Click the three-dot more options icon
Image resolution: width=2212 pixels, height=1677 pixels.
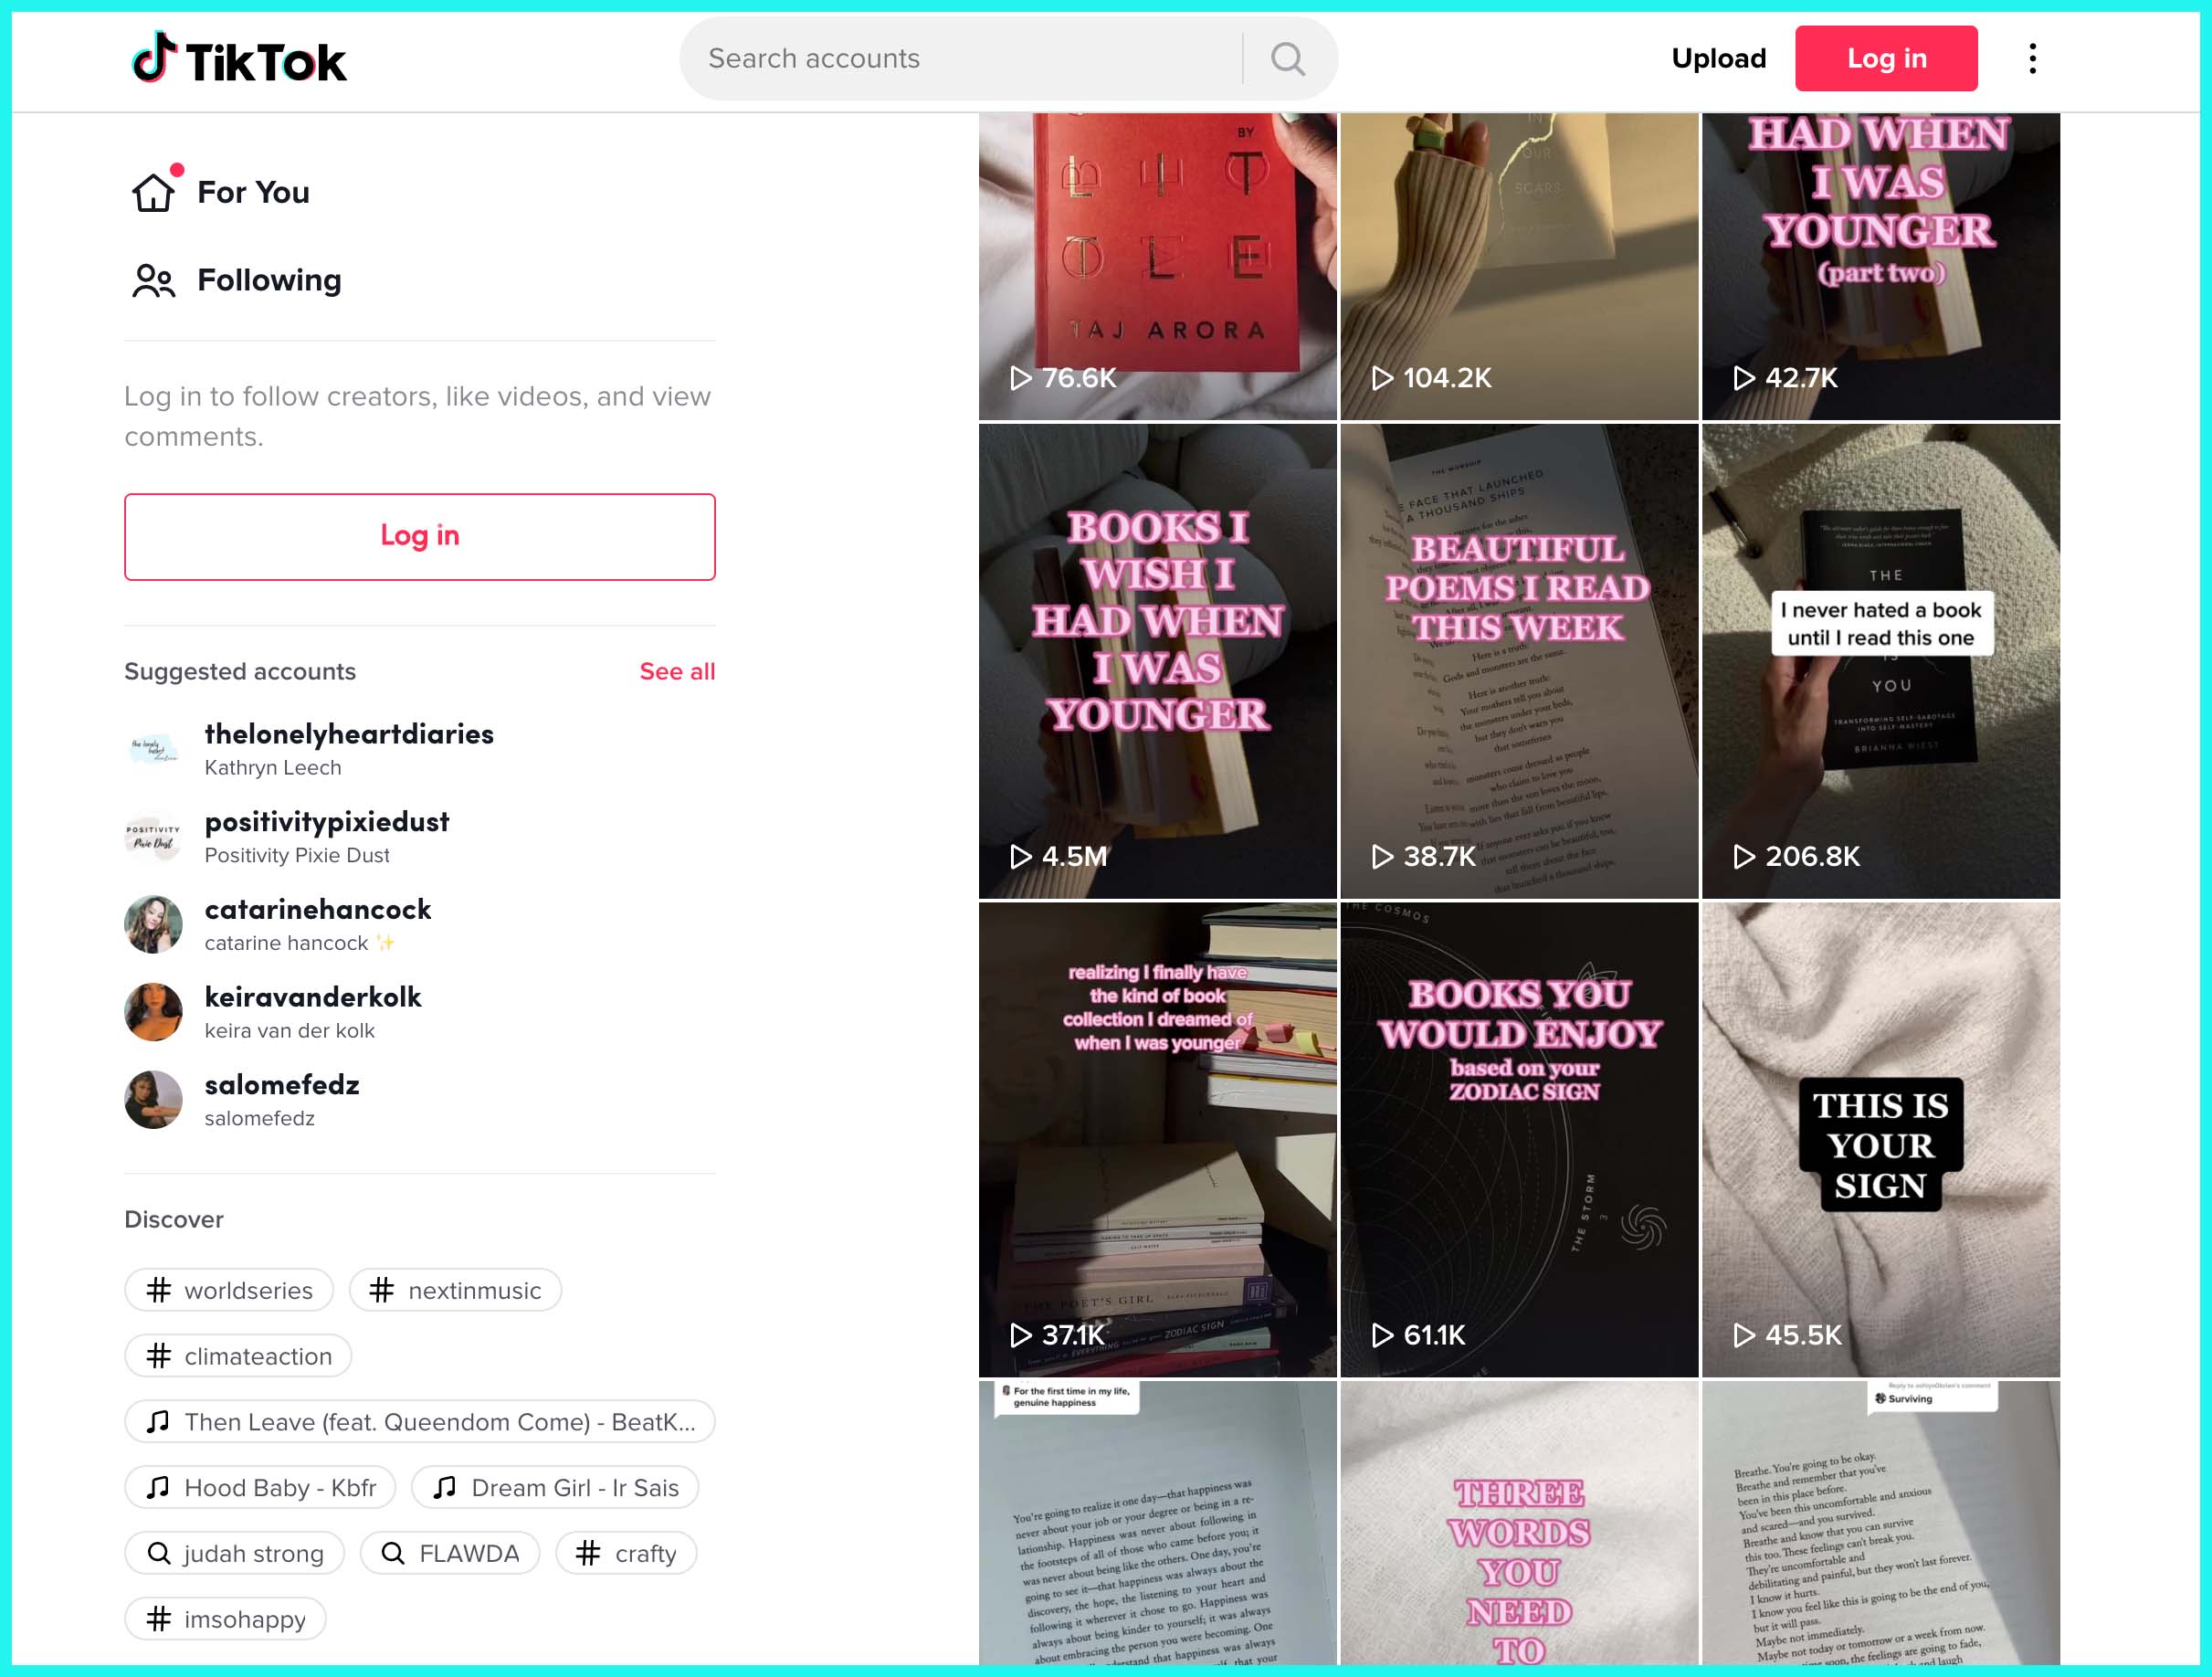point(2032,58)
